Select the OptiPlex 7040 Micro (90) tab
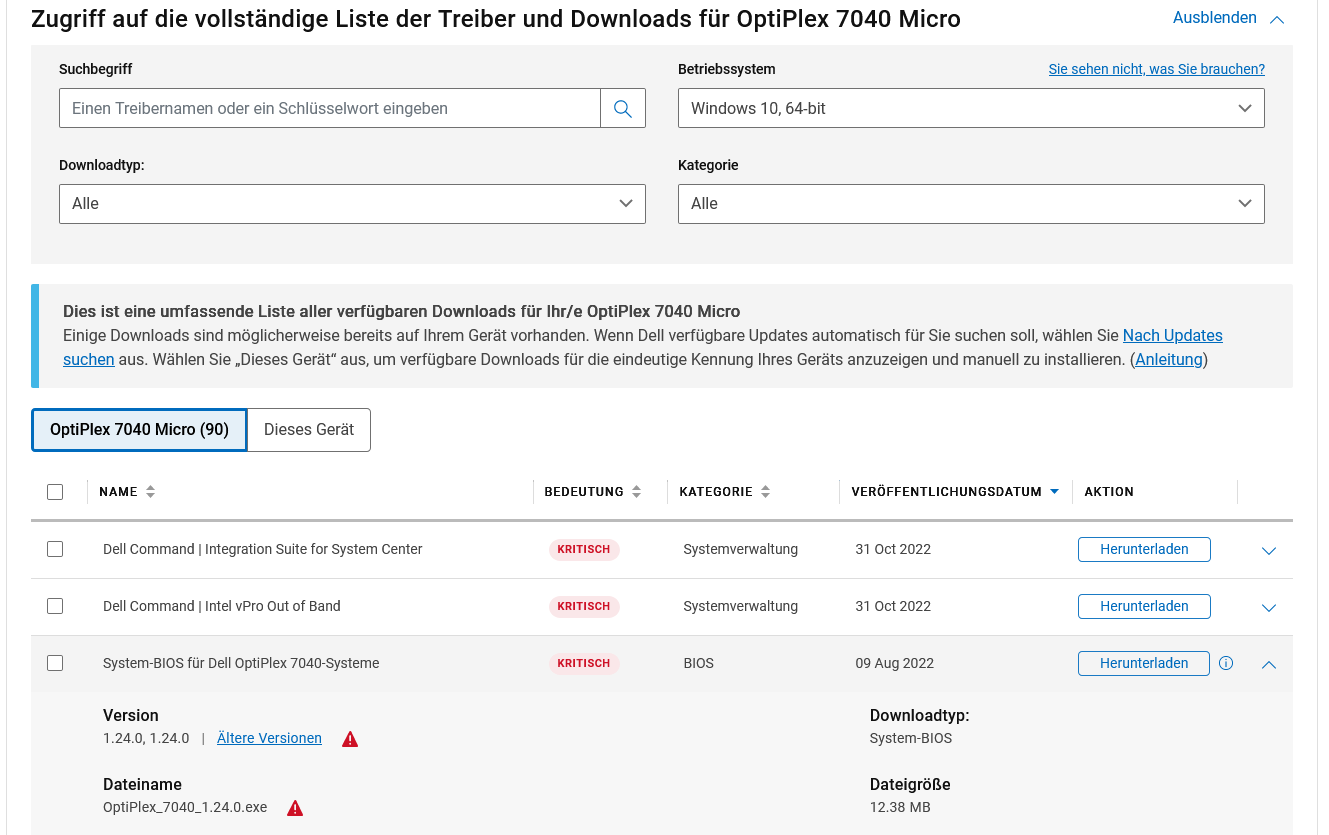Screen dimensions: 1329x835 tap(139, 430)
